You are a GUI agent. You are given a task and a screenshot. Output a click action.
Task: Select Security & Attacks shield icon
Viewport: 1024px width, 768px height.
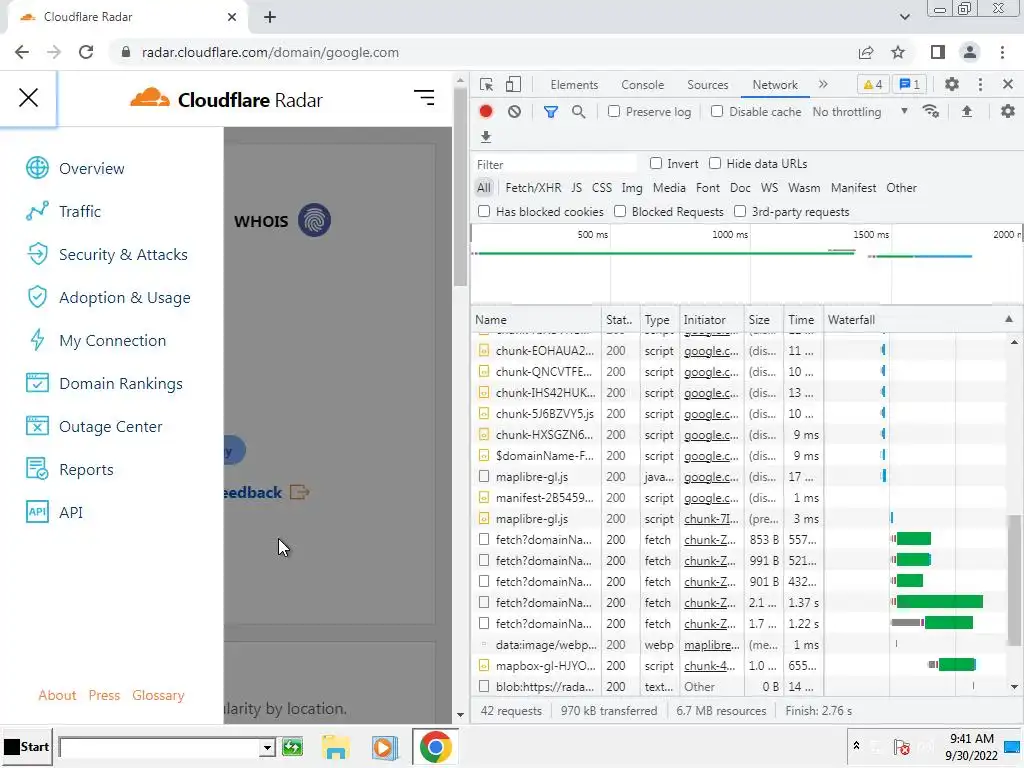(x=37, y=254)
